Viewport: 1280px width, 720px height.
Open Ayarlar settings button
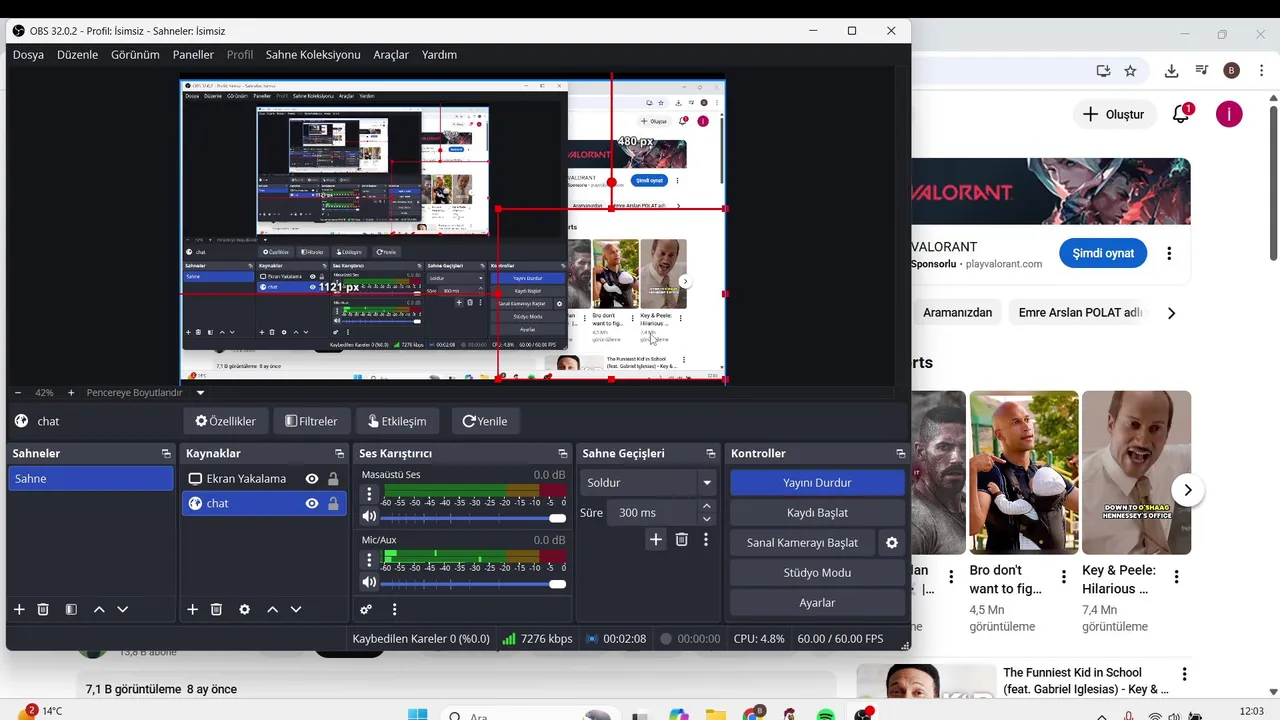pyautogui.click(x=817, y=603)
